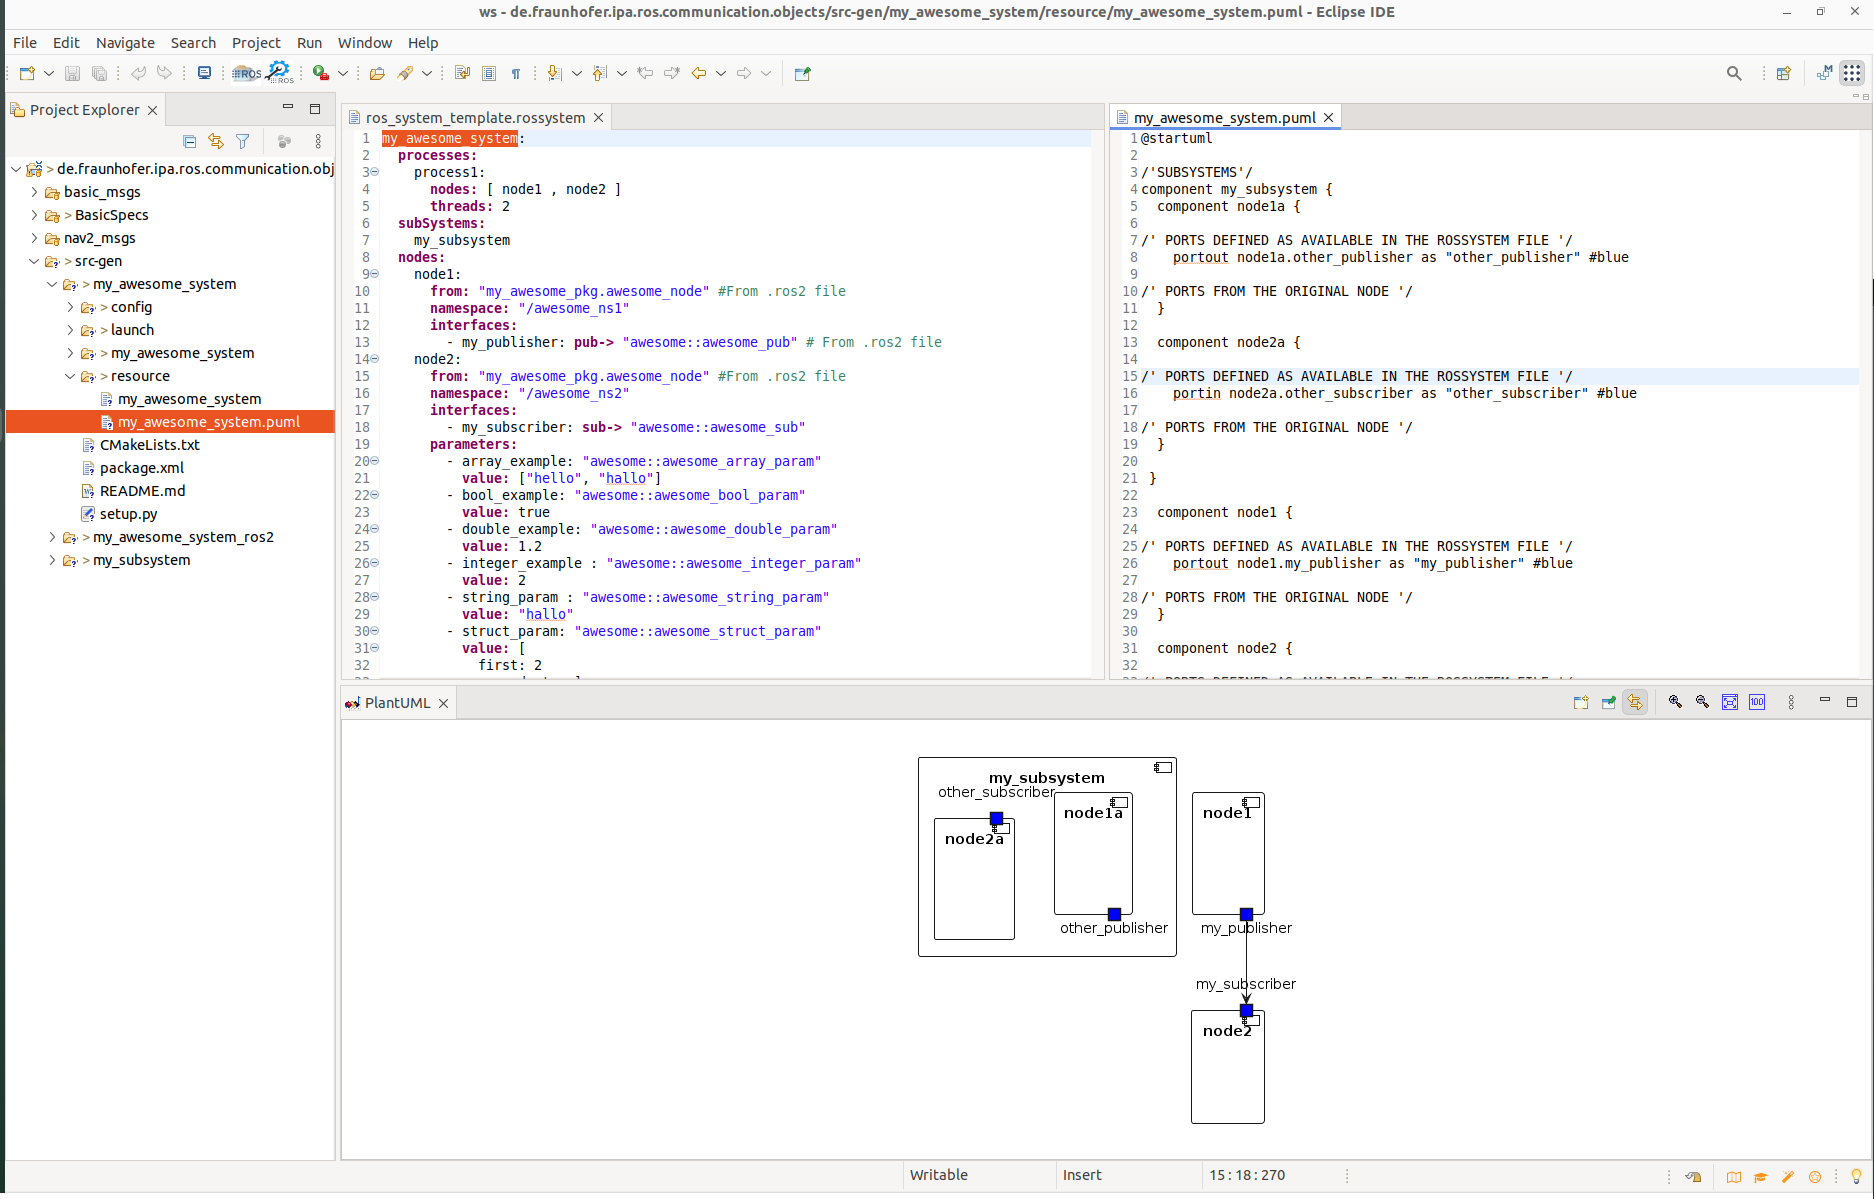This screenshot has height=1199, width=1874.
Task: Fit the PlantUML diagram to window
Action: click(1730, 702)
